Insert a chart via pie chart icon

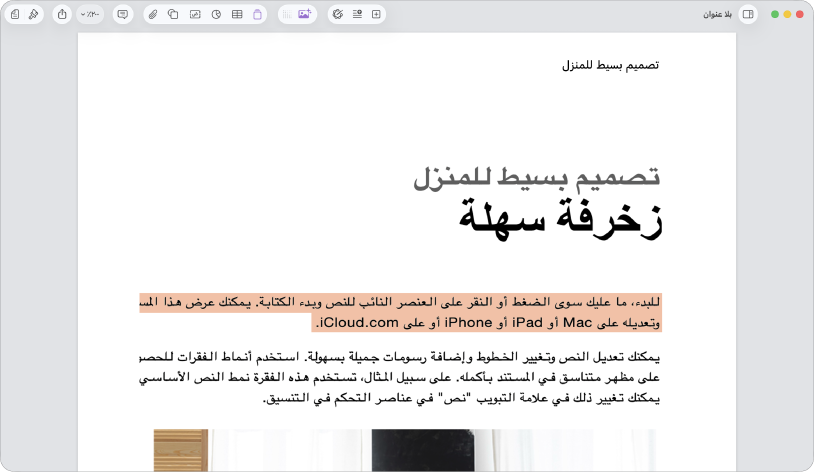click(x=216, y=15)
